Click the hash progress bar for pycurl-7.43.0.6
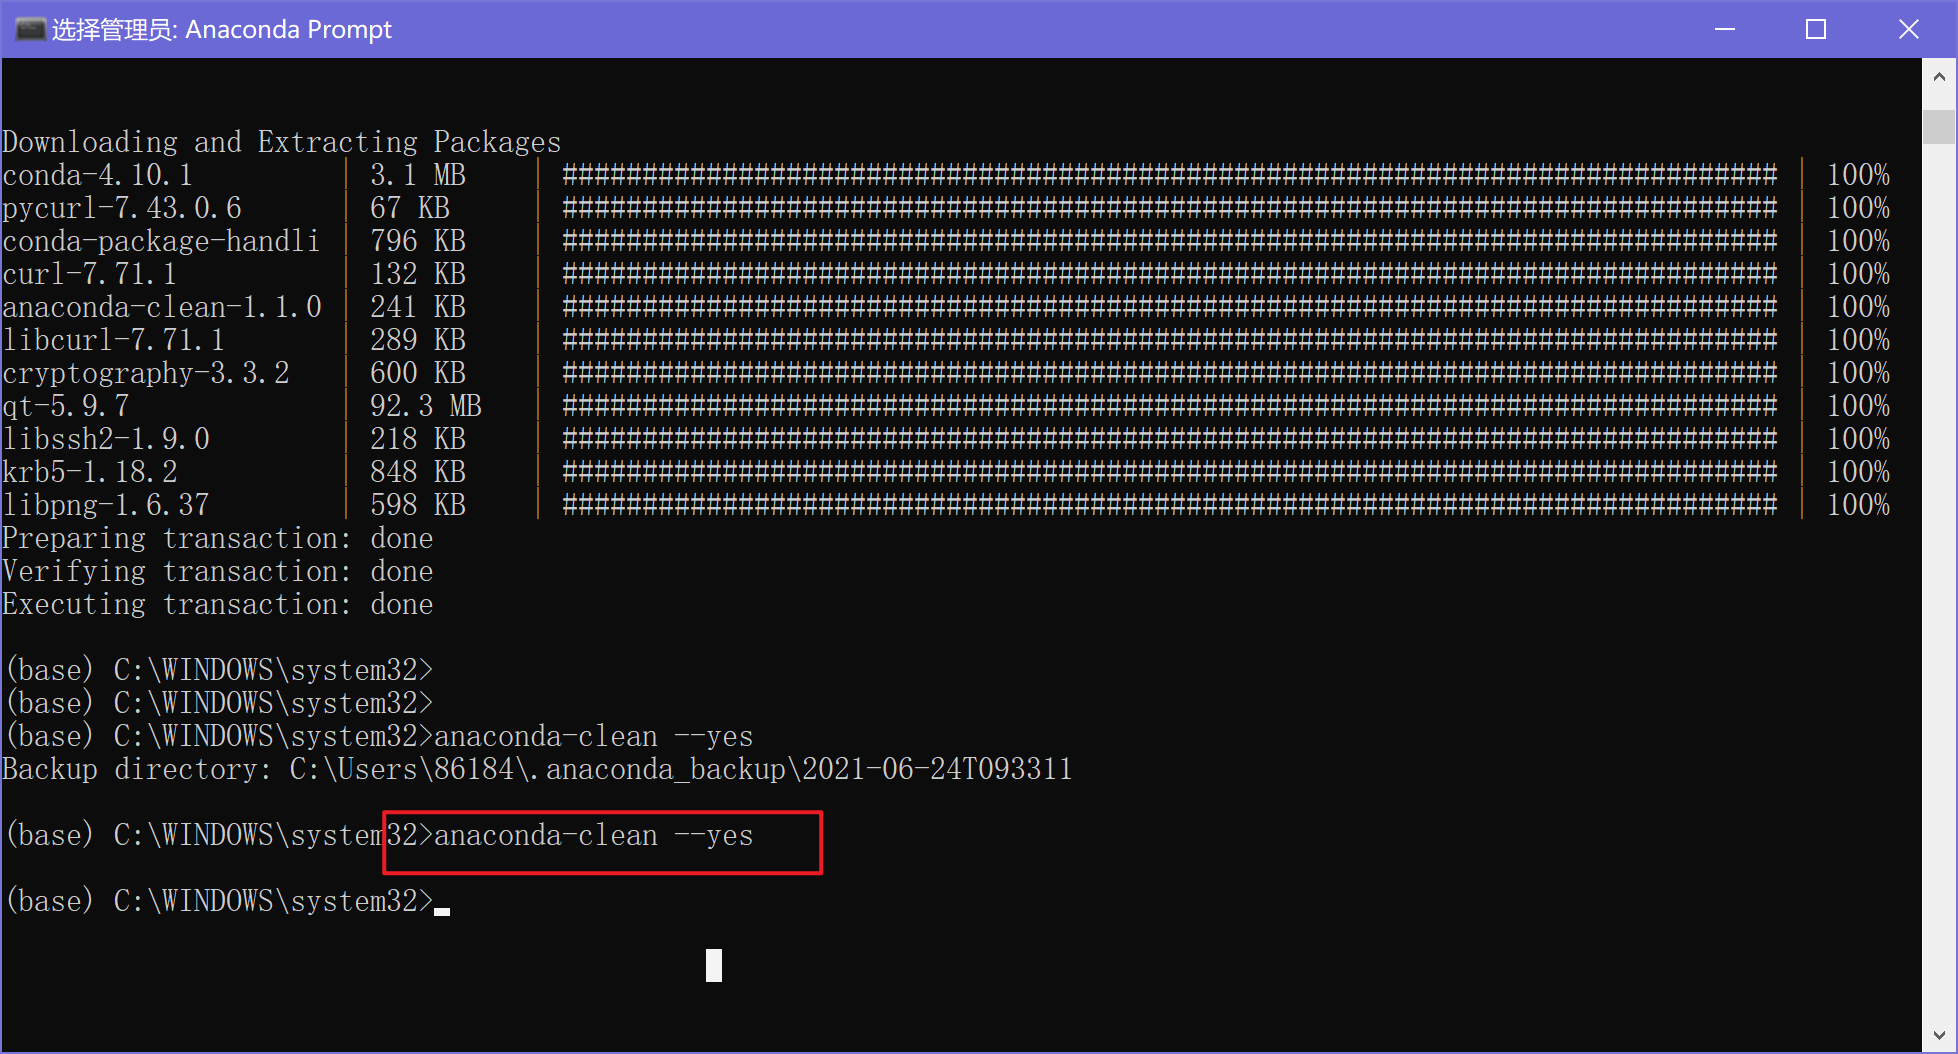This screenshot has height=1054, width=1958. click(x=1170, y=208)
